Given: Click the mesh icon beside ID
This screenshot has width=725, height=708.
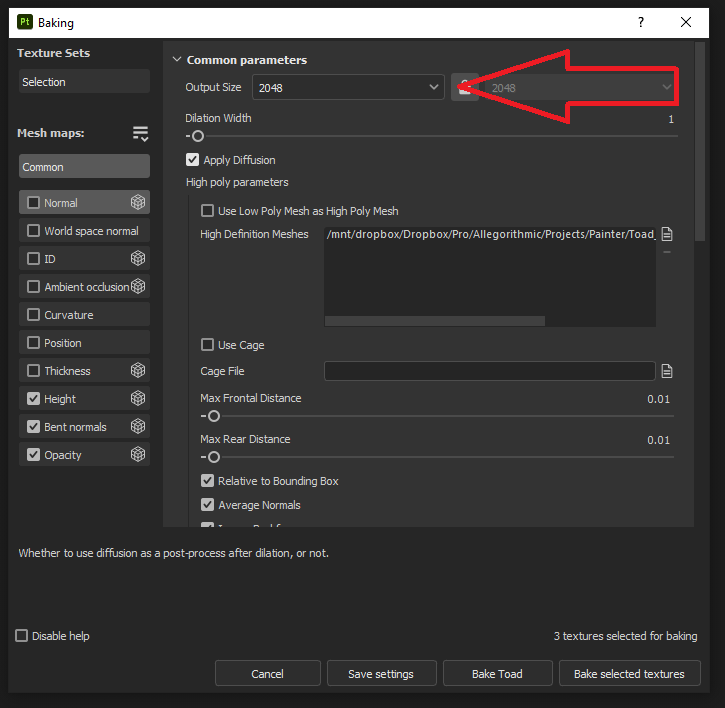Looking at the screenshot, I should (x=138, y=259).
